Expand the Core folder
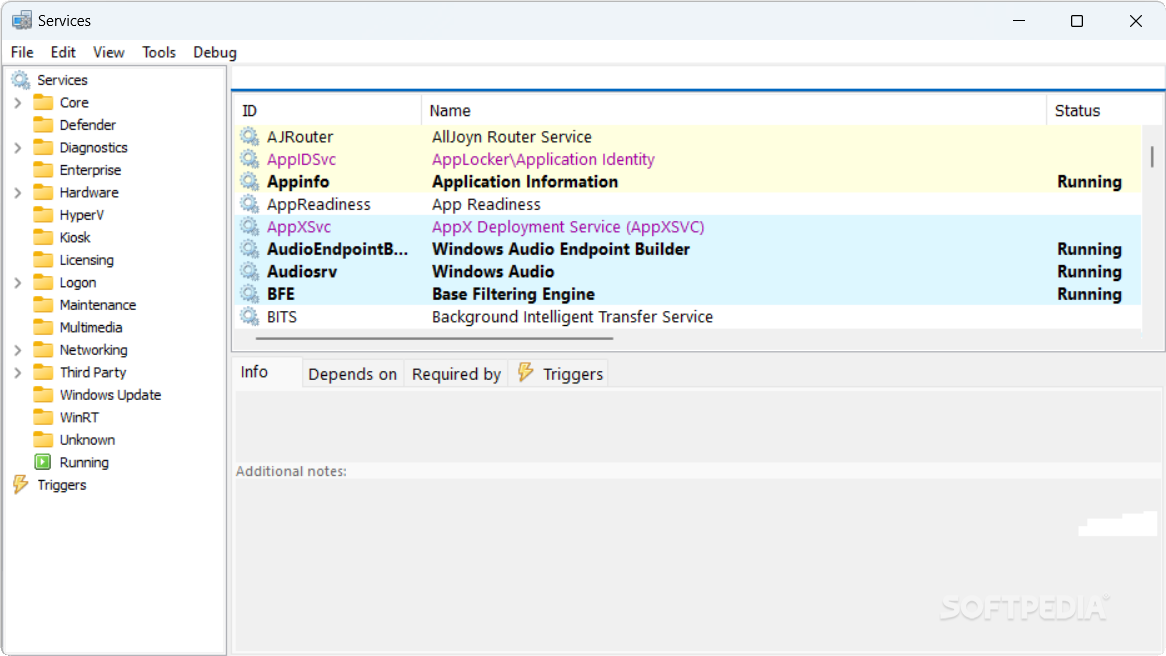 pos(18,103)
